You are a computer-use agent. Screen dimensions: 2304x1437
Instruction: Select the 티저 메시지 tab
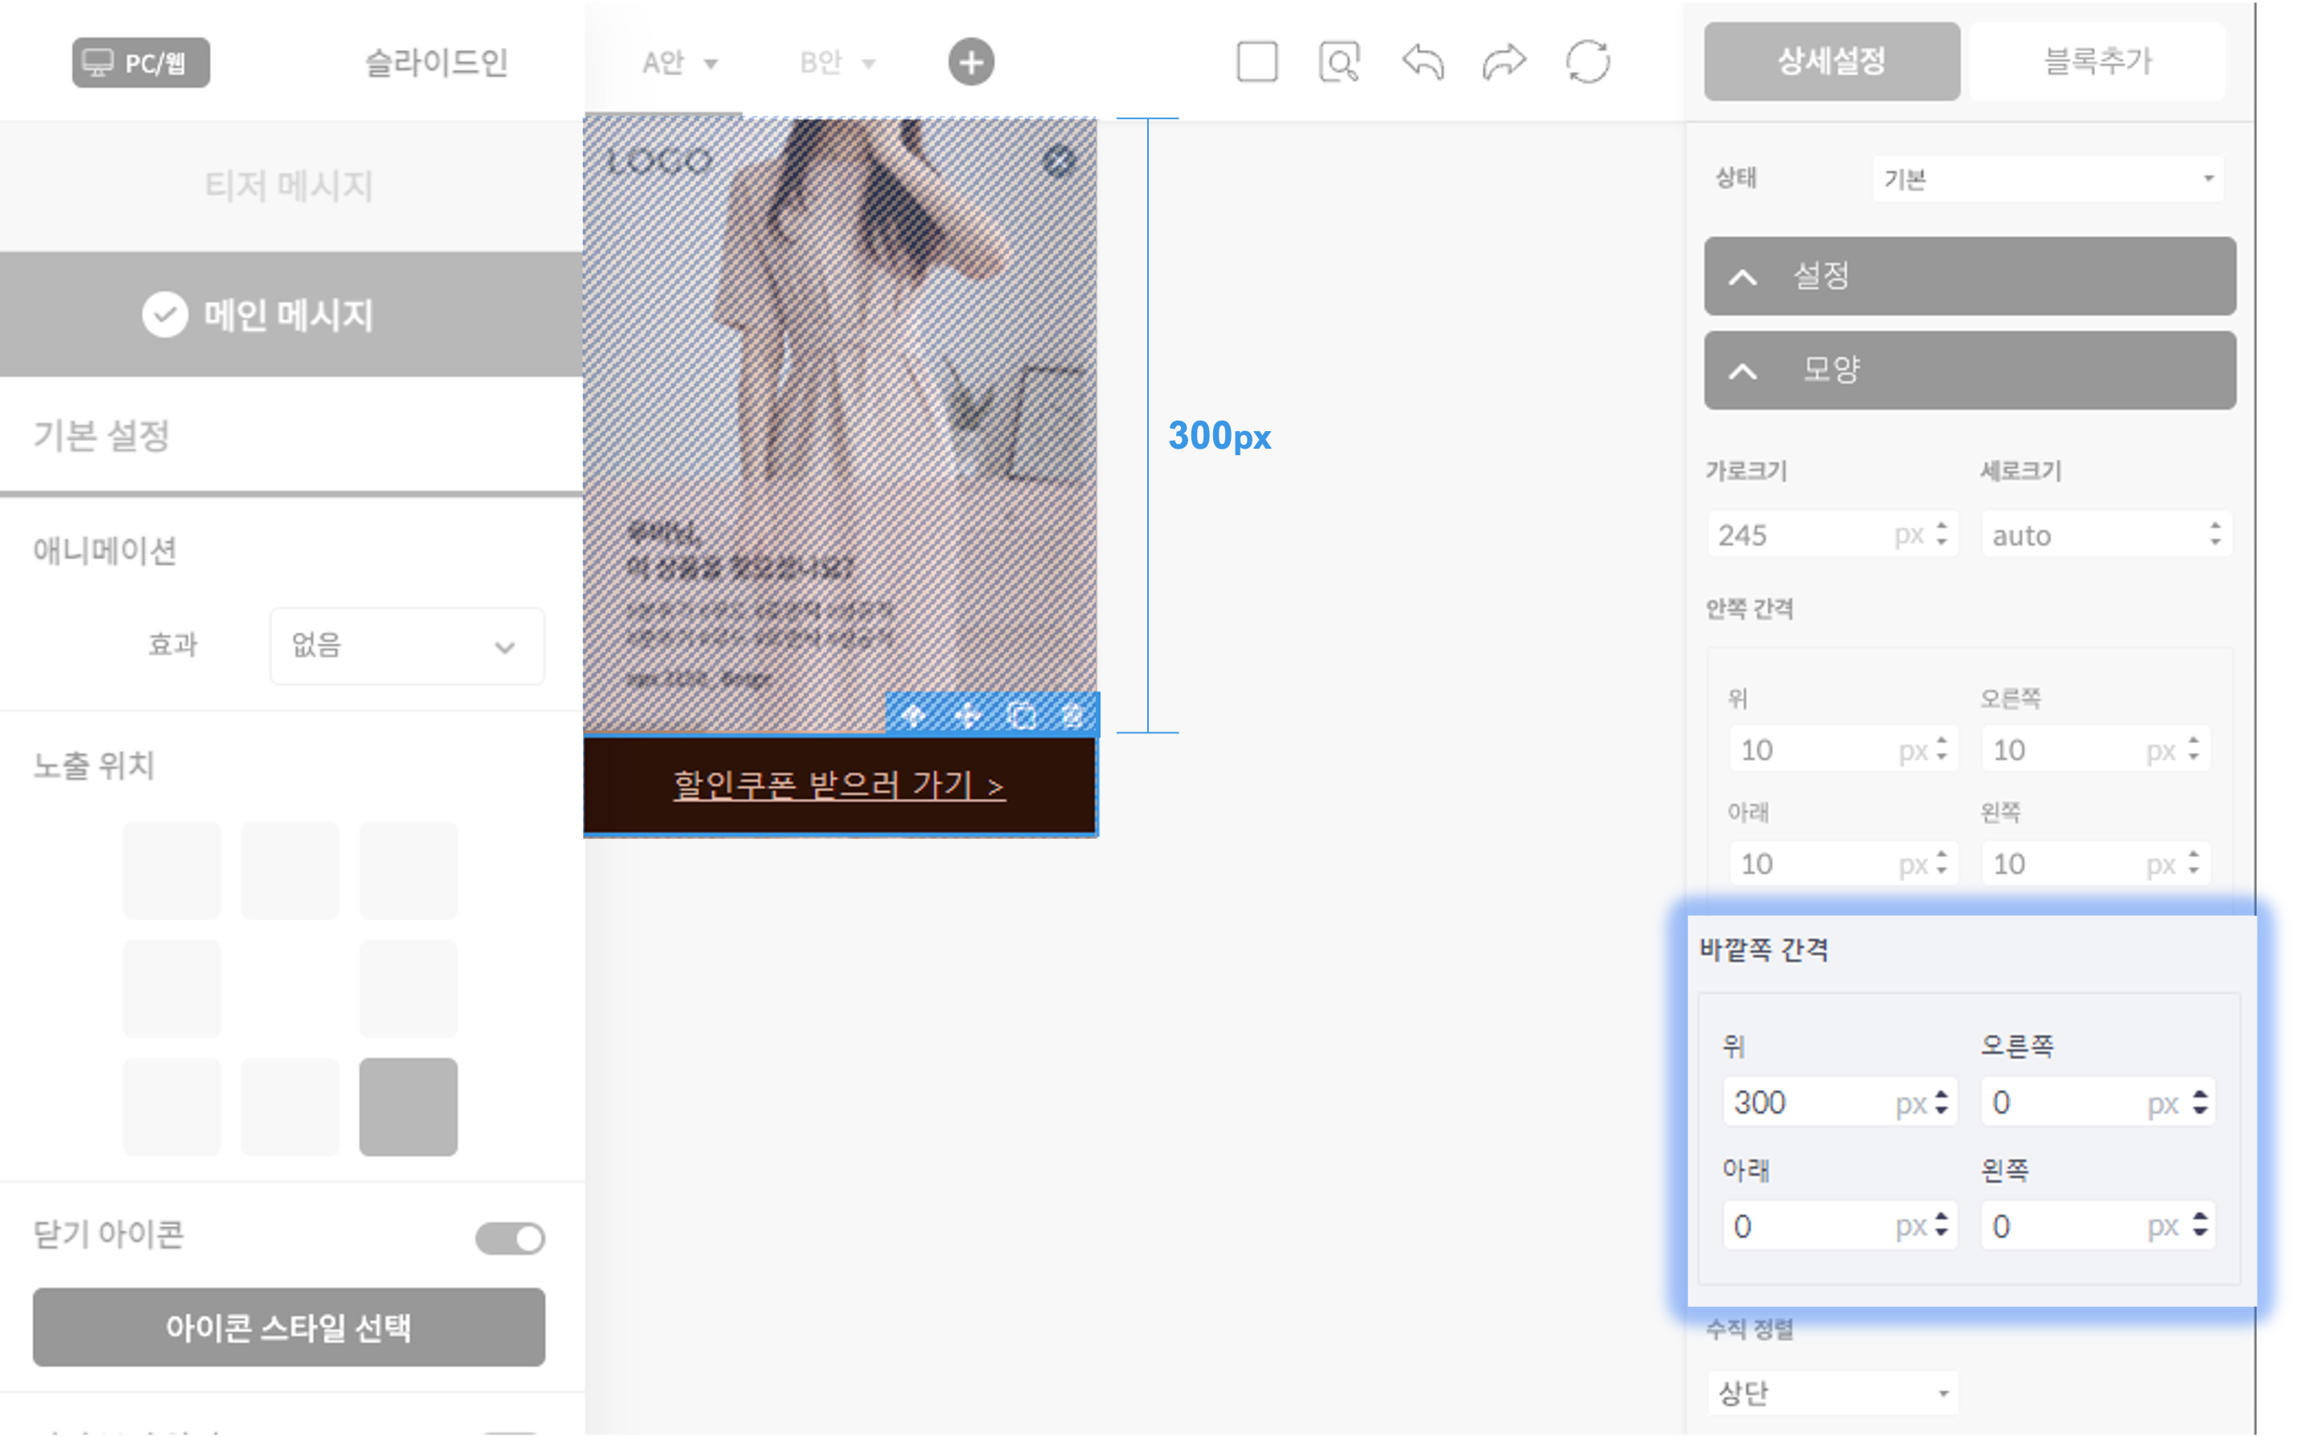290,186
